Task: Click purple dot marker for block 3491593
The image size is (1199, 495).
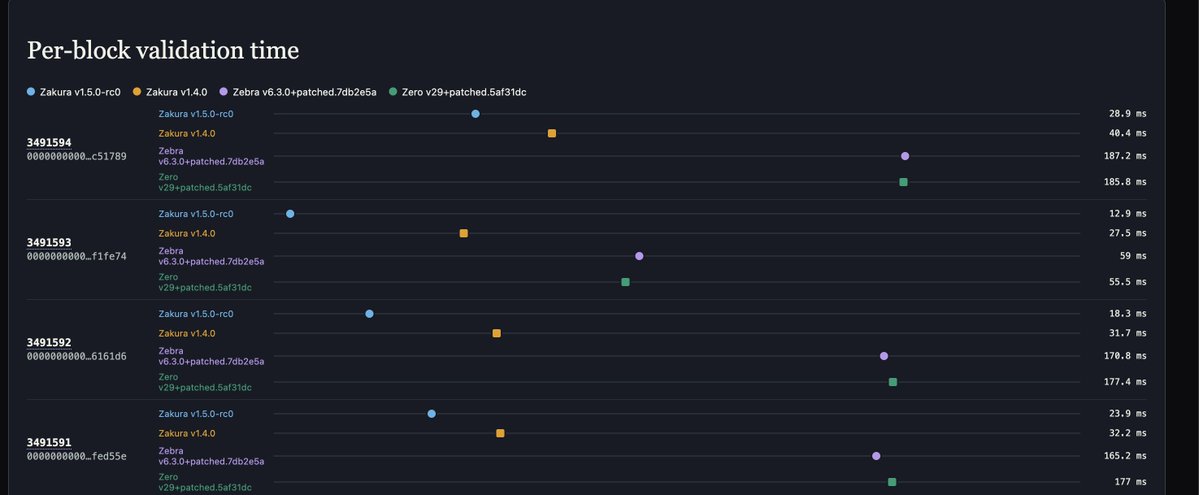Action: pos(639,256)
